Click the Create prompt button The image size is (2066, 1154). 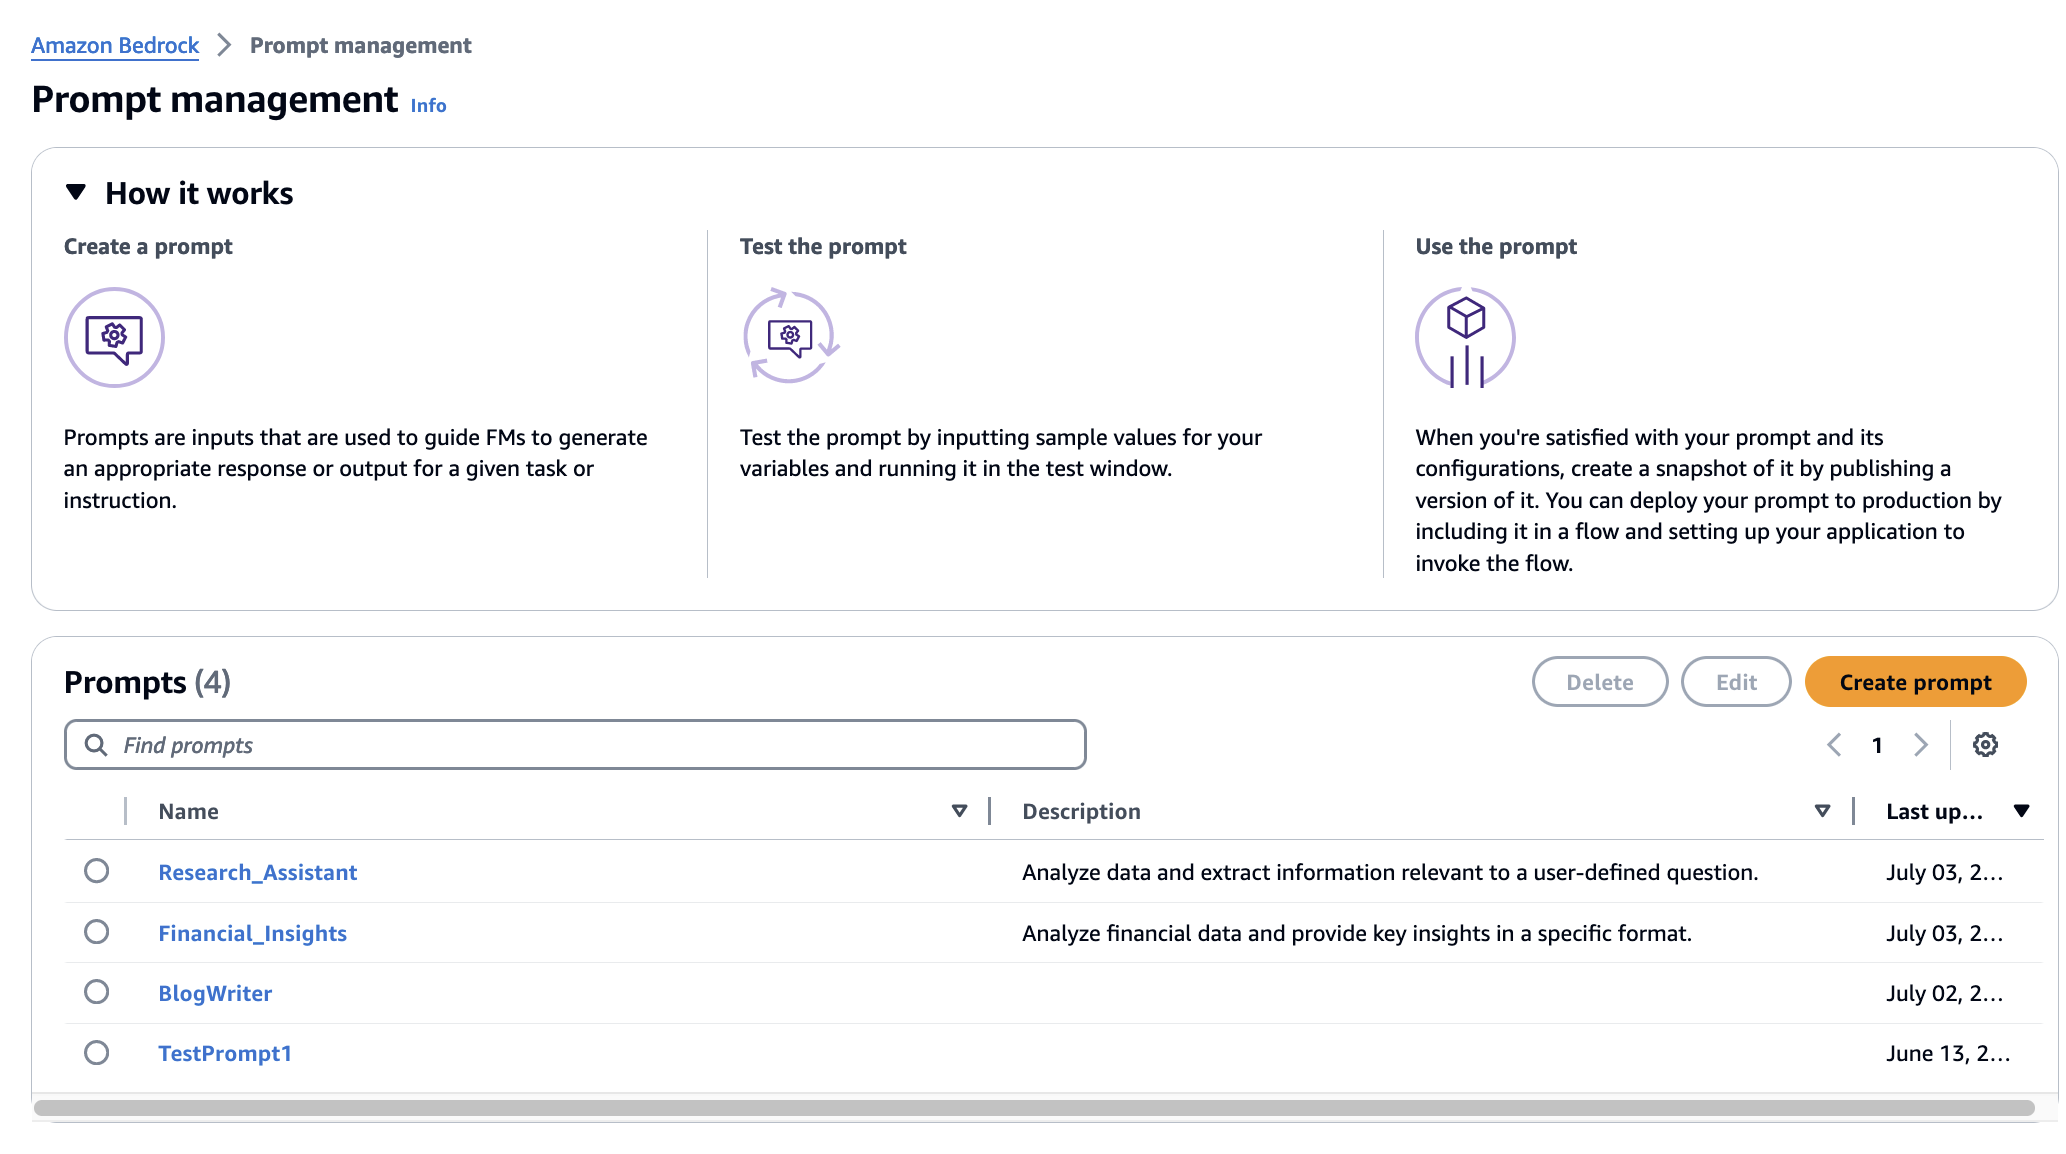(x=1915, y=682)
